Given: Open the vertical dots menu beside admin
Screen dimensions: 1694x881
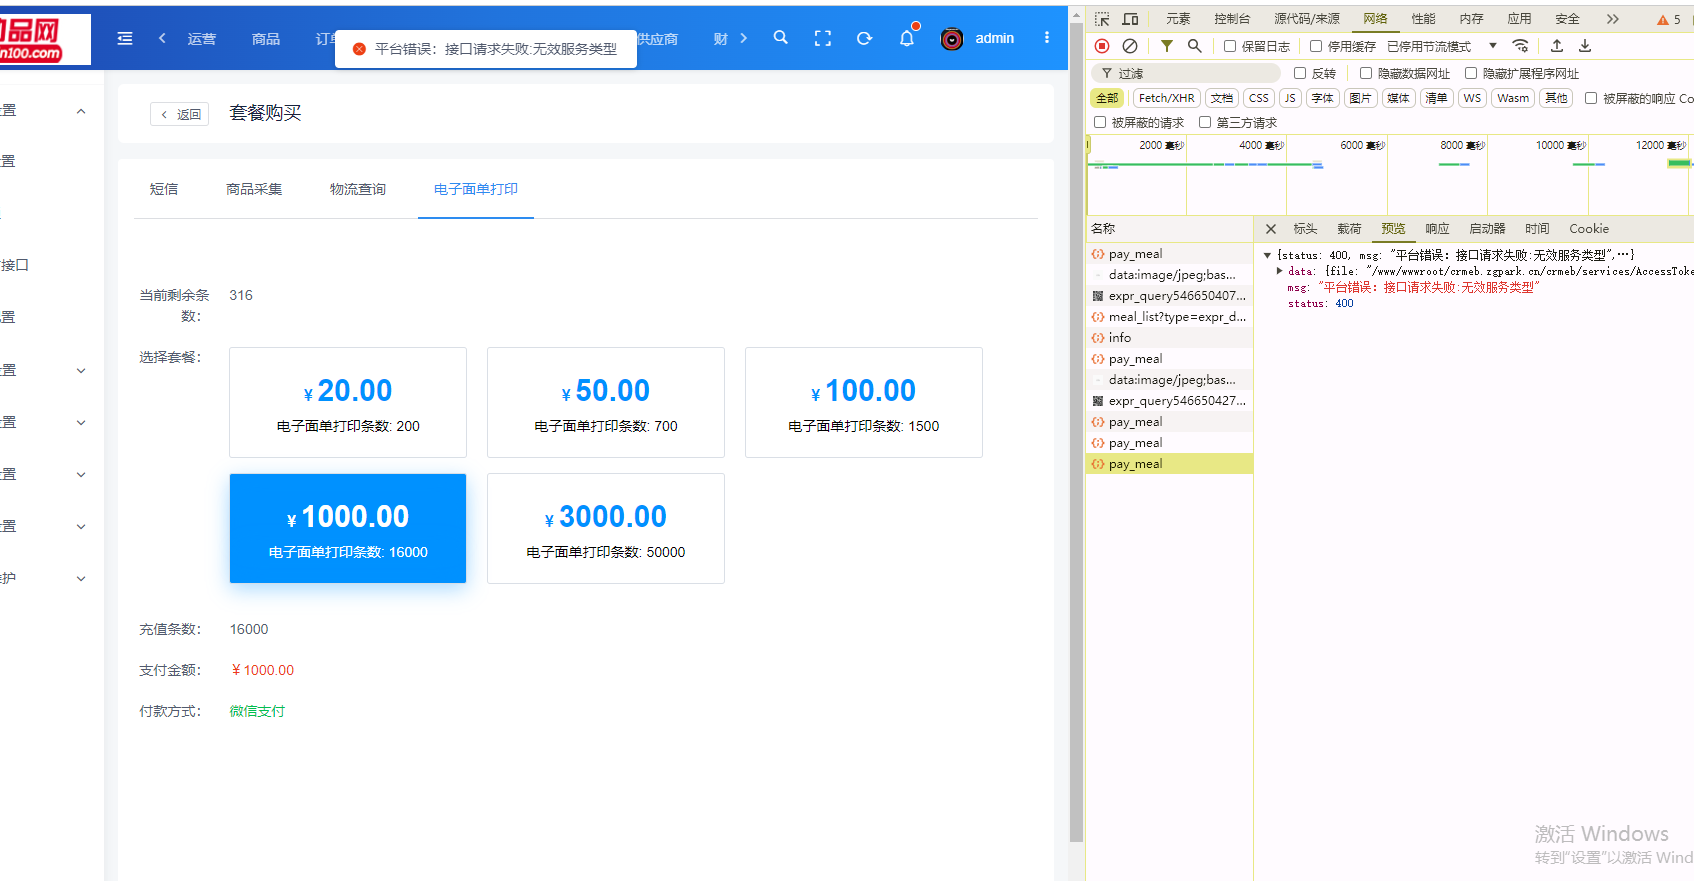Looking at the screenshot, I should (1047, 38).
